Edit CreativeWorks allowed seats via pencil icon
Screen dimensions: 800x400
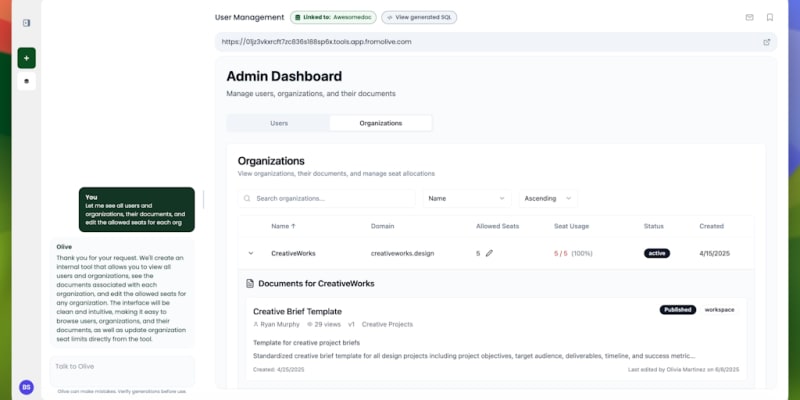pos(489,253)
